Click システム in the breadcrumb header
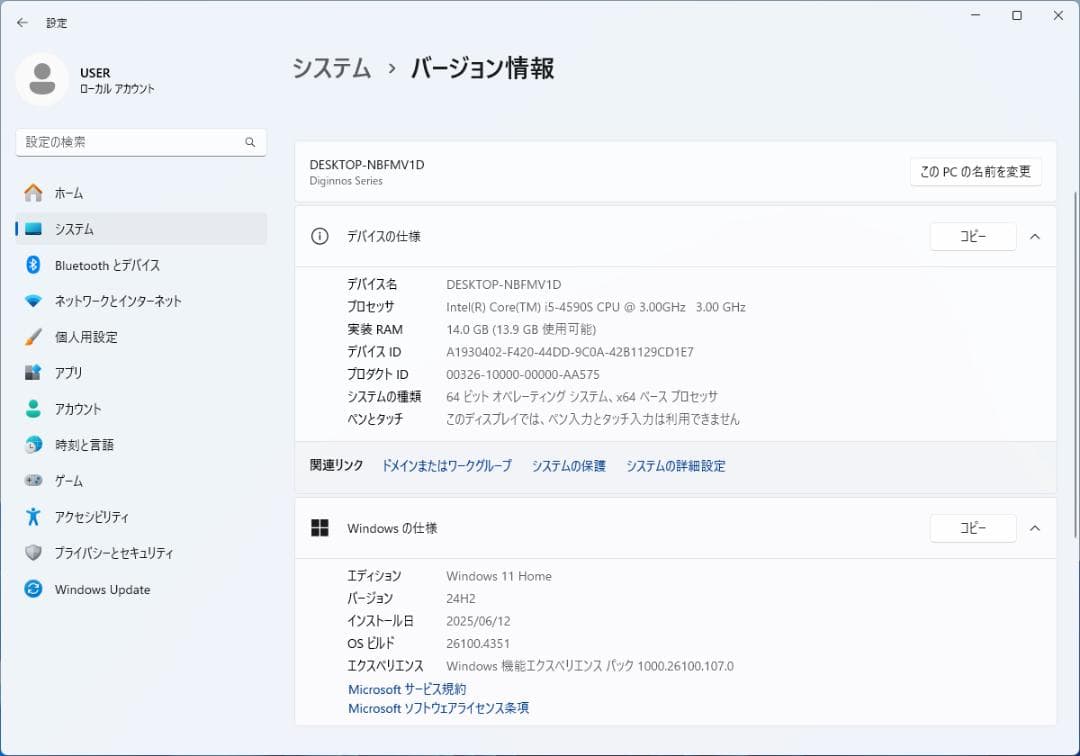The height and width of the screenshot is (756, 1080). [332, 68]
